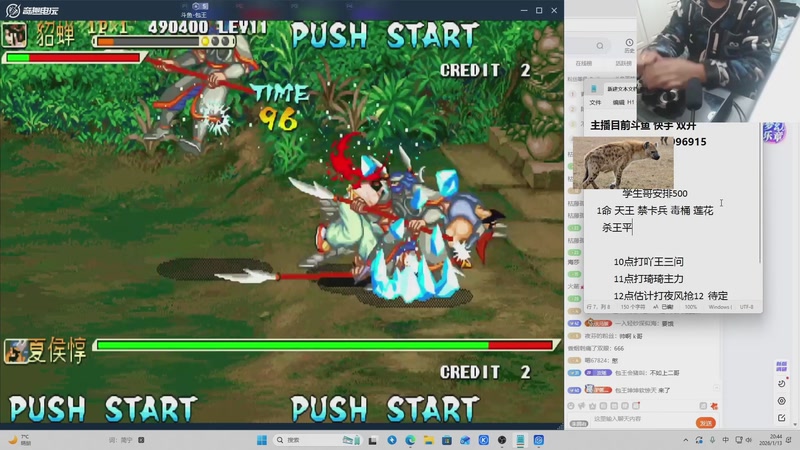Open the blue K app on taskbar

[x=484, y=440]
